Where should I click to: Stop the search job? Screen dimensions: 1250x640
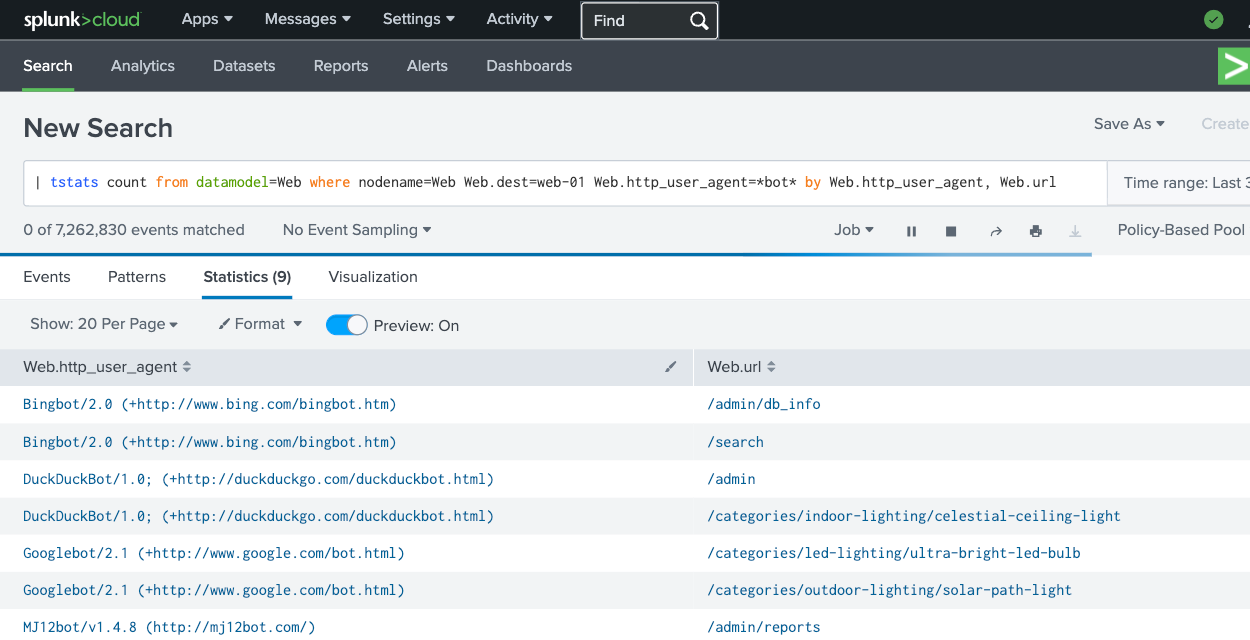click(951, 230)
